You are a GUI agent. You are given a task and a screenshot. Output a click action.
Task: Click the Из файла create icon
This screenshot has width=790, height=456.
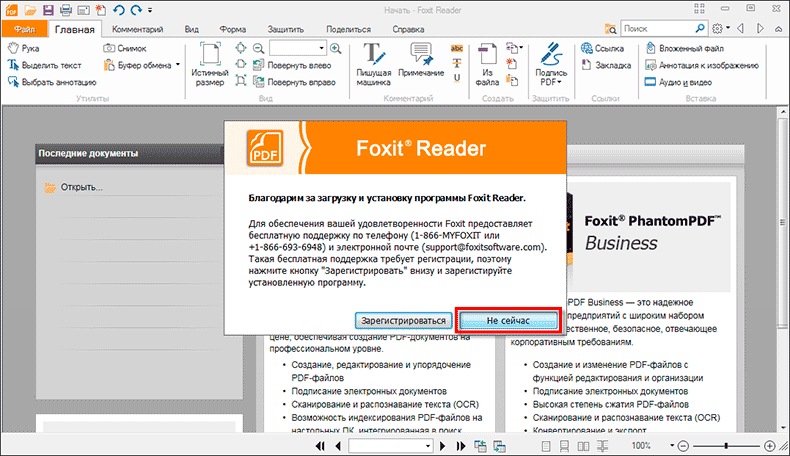coord(487,64)
